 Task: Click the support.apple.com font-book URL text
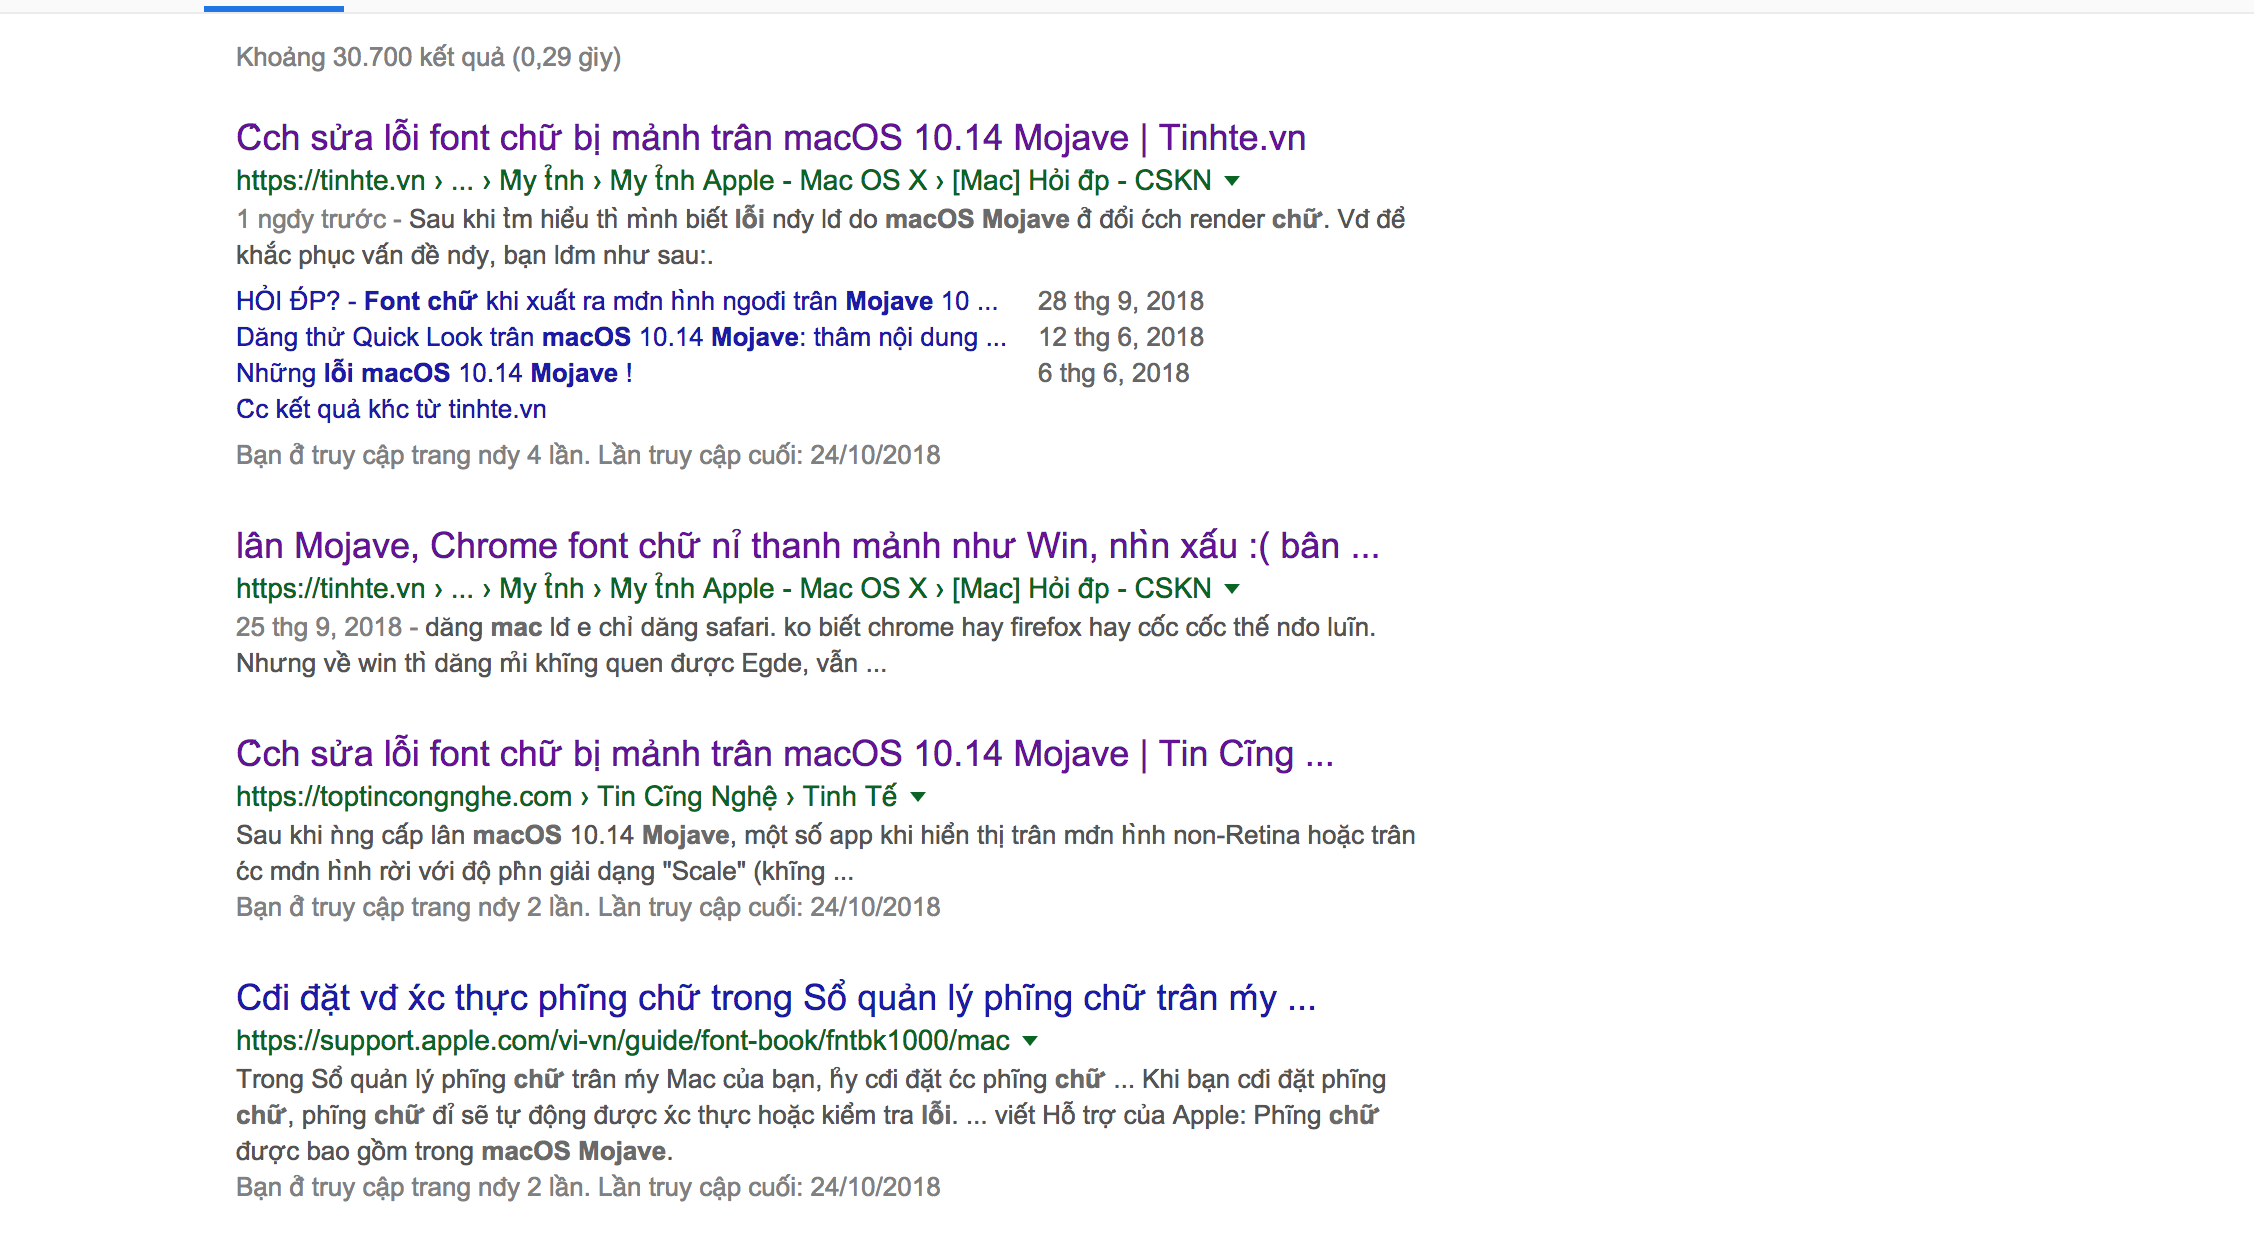pyautogui.click(x=623, y=1041)
